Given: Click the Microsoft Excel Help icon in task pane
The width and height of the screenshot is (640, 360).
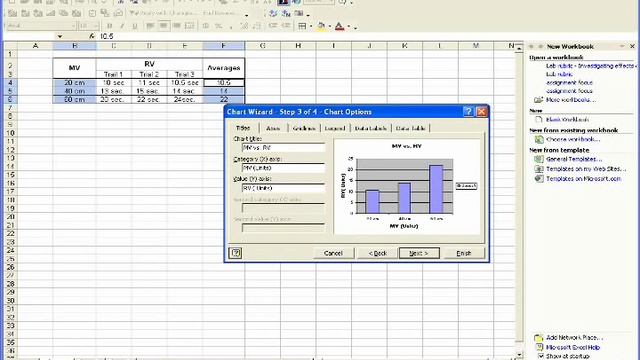Looking at the screenshot, I should pyautogui.click(x=539, y=347).
